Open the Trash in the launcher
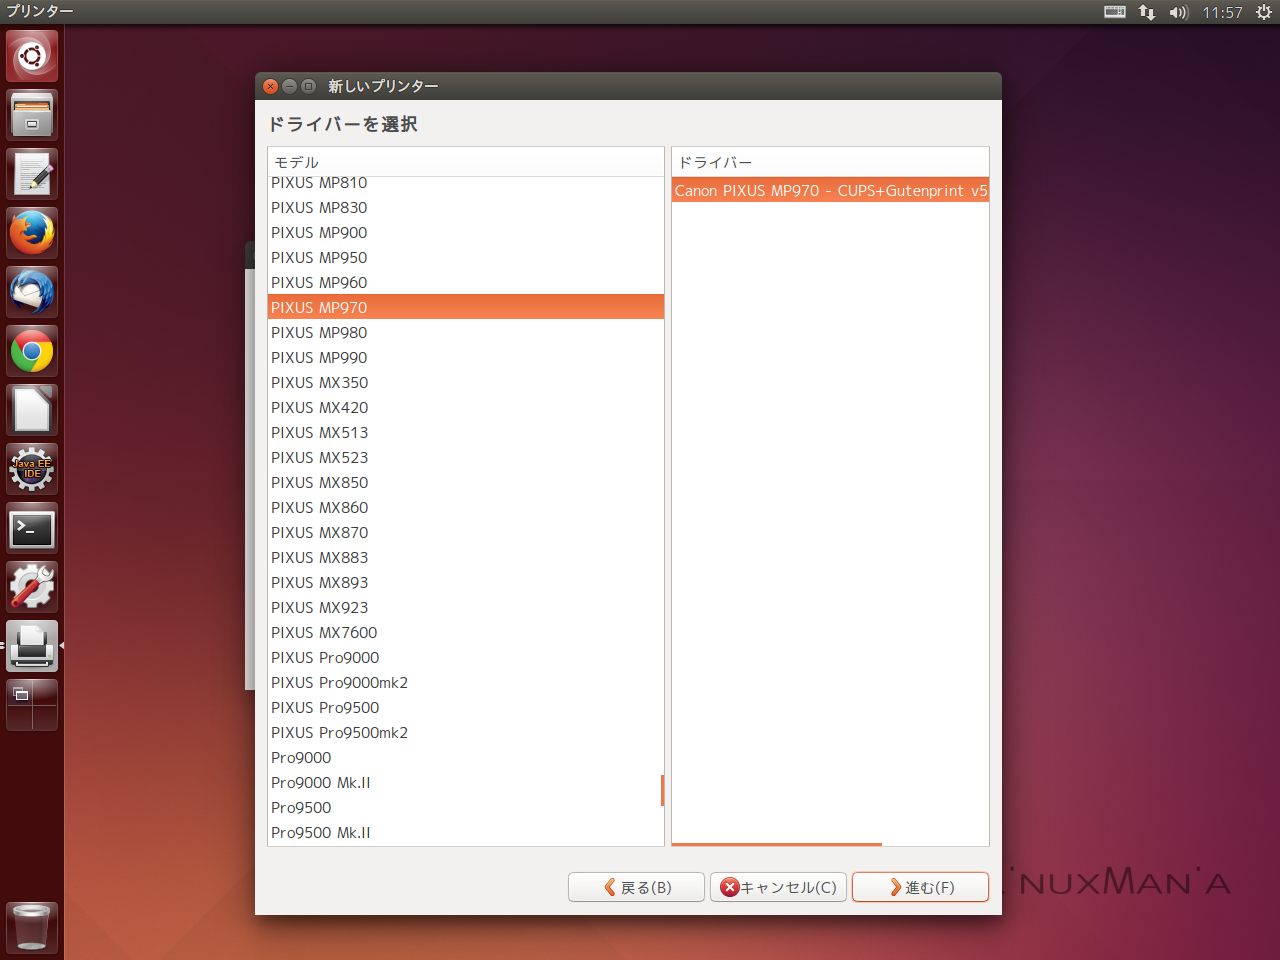 pos(32,928)
